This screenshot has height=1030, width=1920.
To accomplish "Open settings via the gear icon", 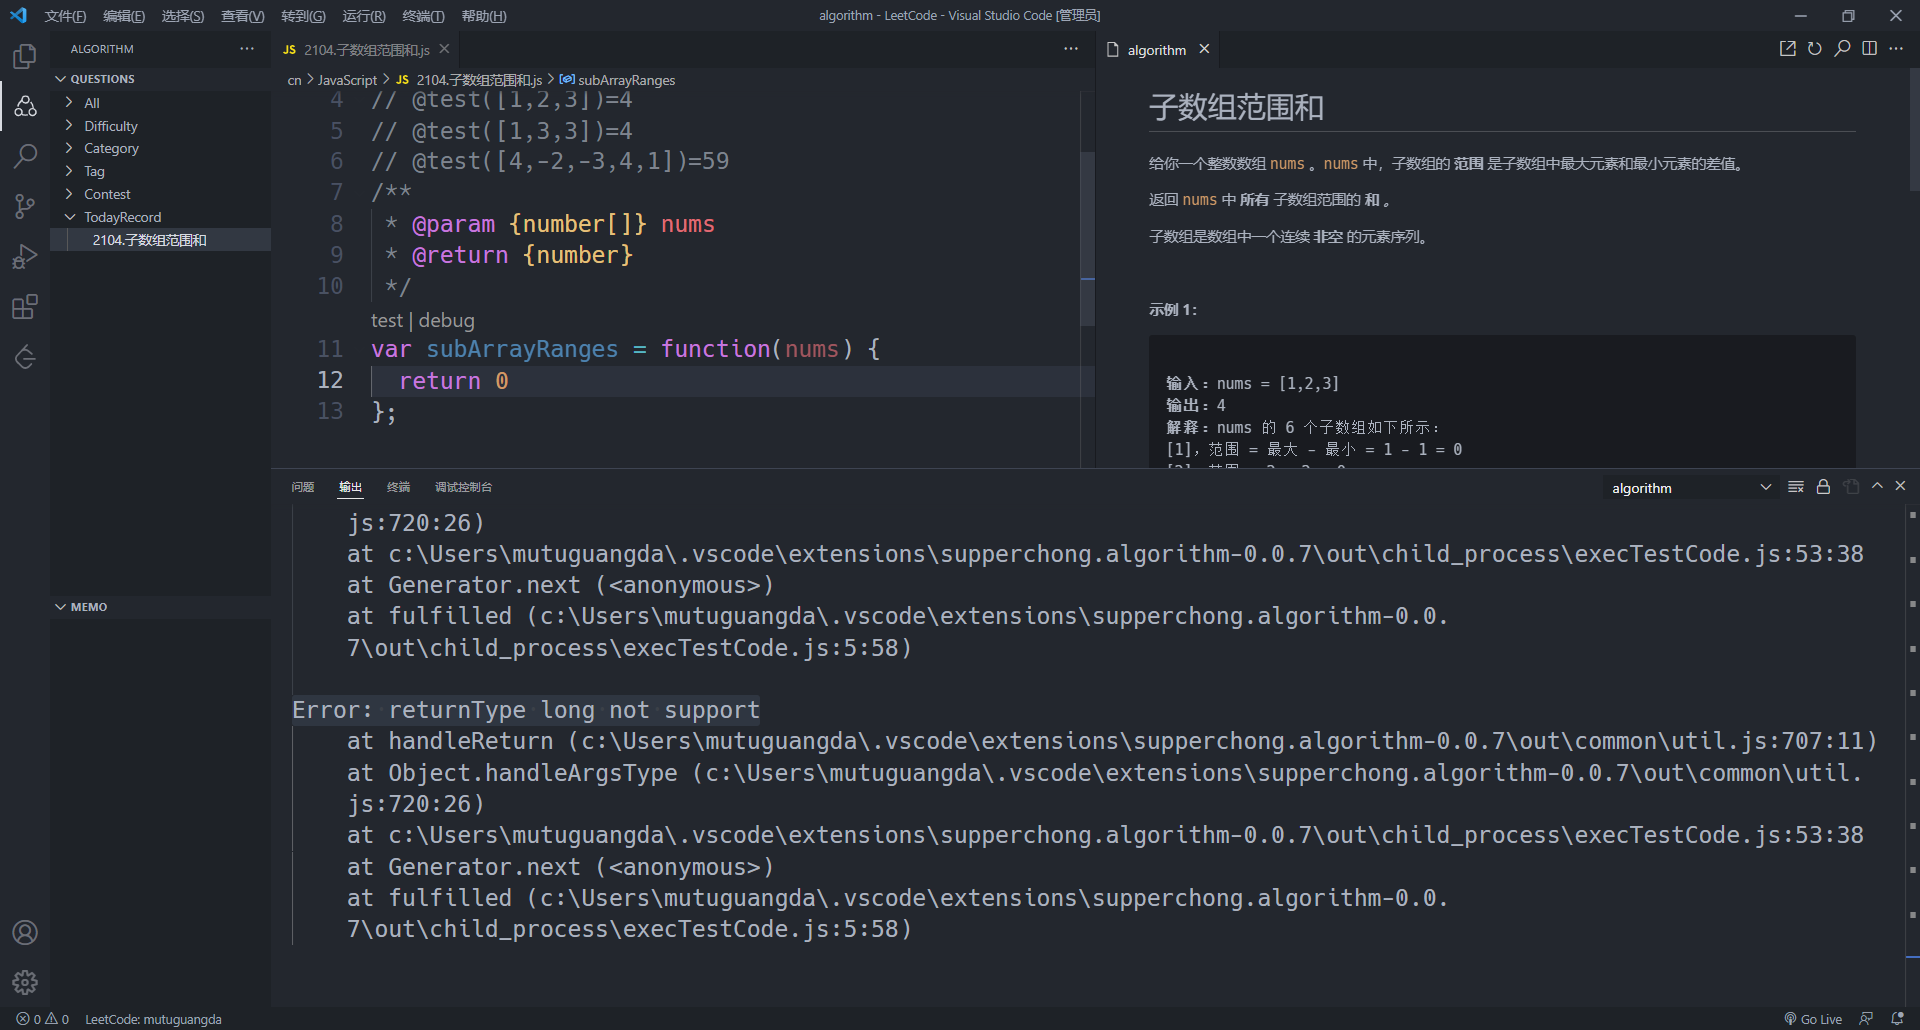I will tap(24, 982).
